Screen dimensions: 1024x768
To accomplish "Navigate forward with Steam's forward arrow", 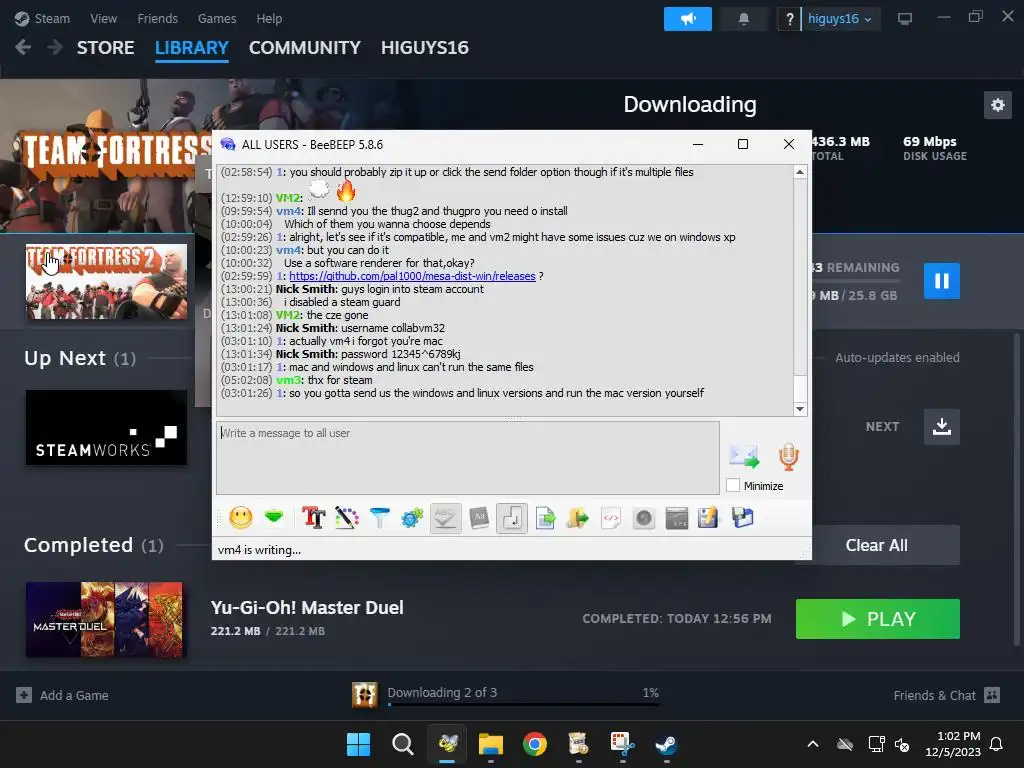I will 55,47.
